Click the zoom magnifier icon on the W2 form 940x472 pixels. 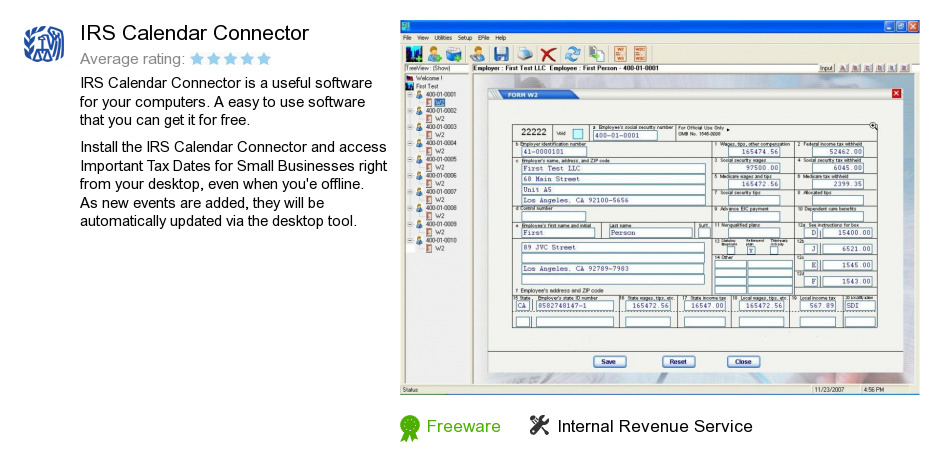[873, 126]
